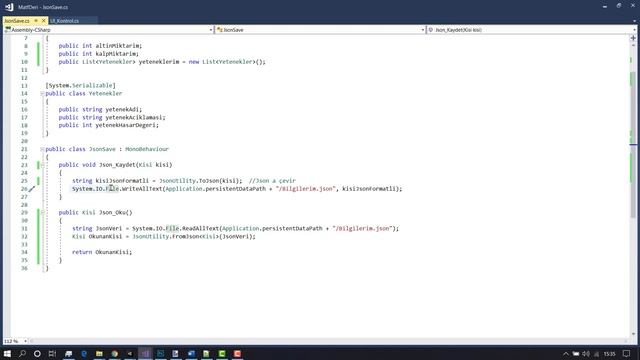
Task: Open Cortana circle on taskbar
Action: click(37, 353)
